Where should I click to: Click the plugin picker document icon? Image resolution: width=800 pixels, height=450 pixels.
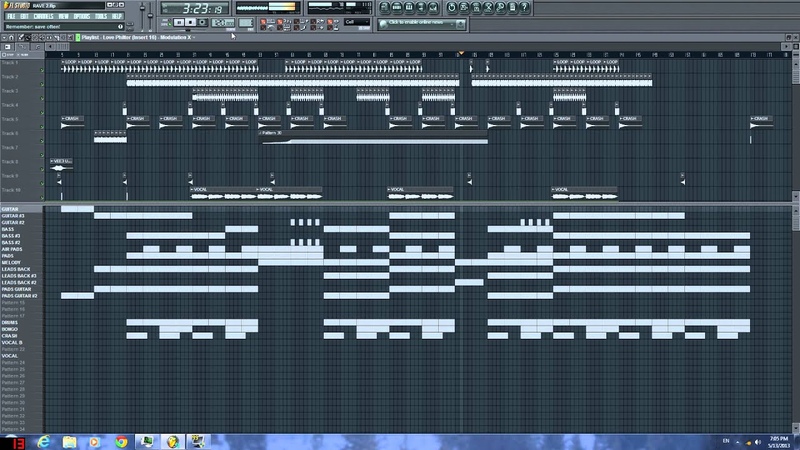tap(512, 7)
